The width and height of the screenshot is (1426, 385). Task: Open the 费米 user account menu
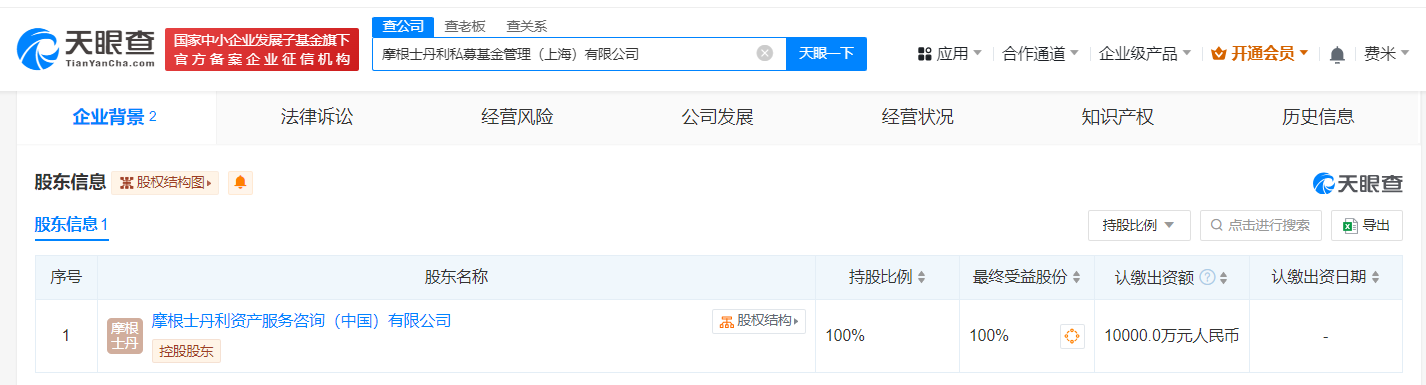click(x=1387, y=53)
